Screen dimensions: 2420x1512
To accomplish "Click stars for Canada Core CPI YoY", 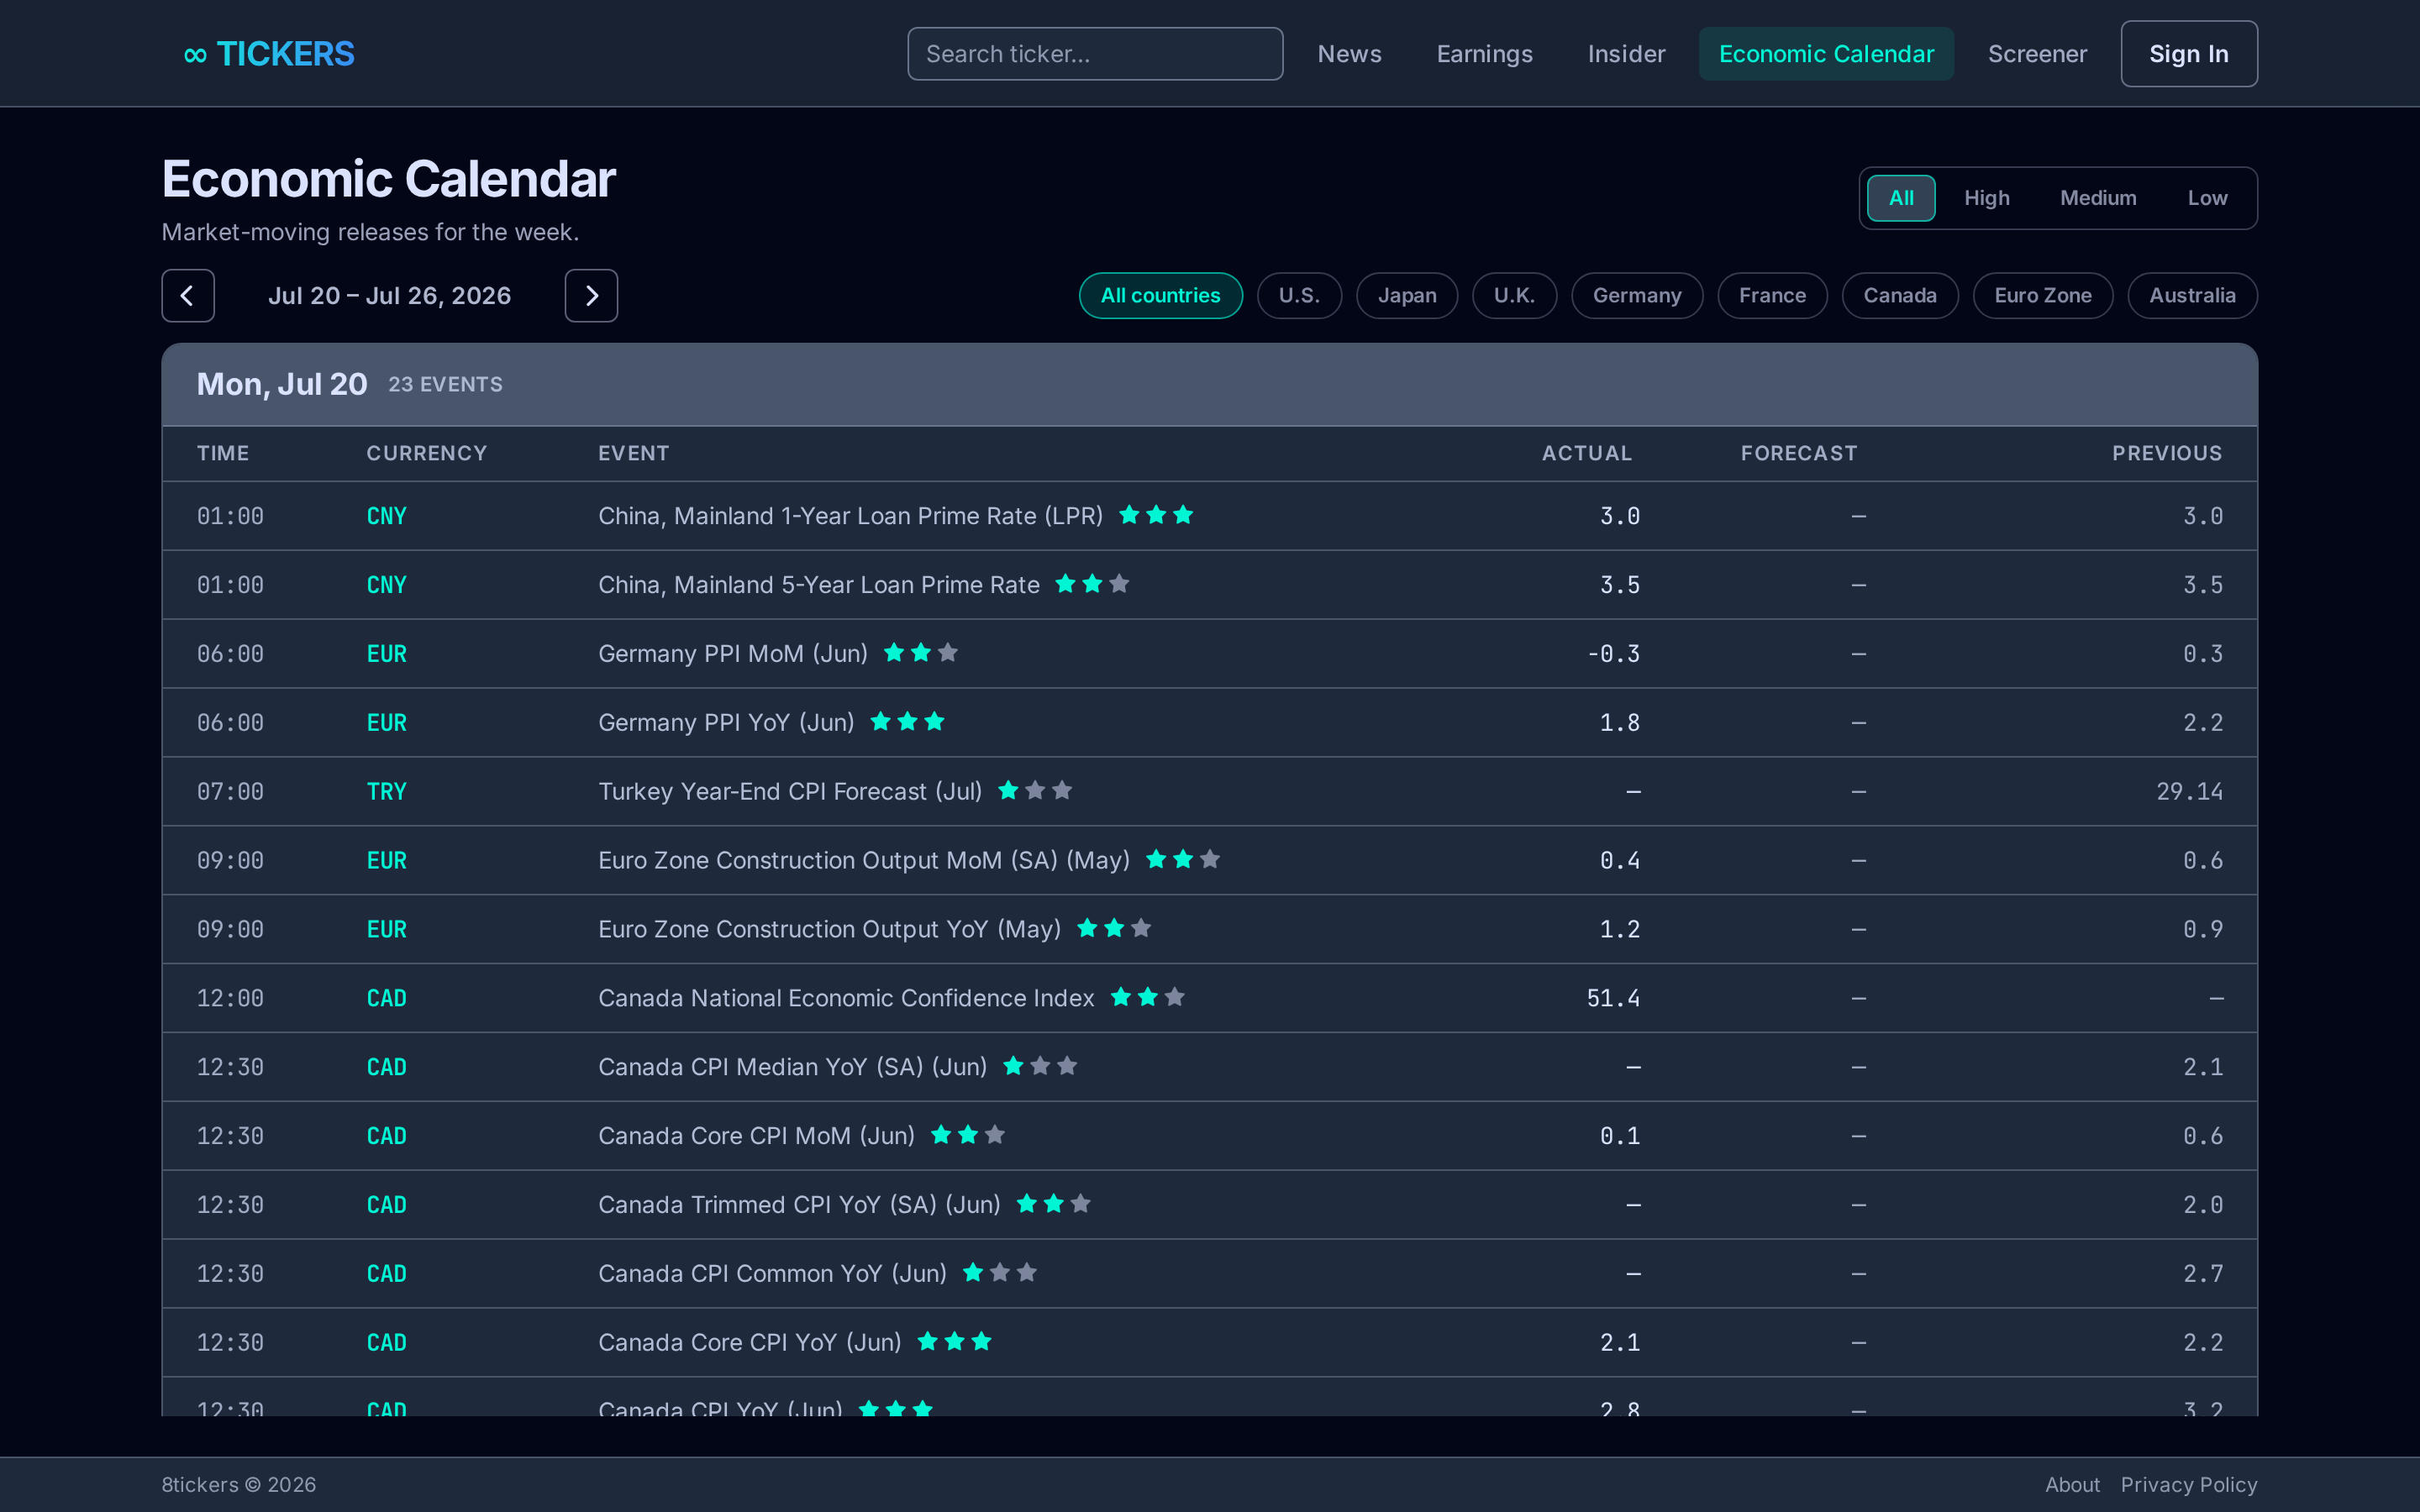I will [954, 1342].
